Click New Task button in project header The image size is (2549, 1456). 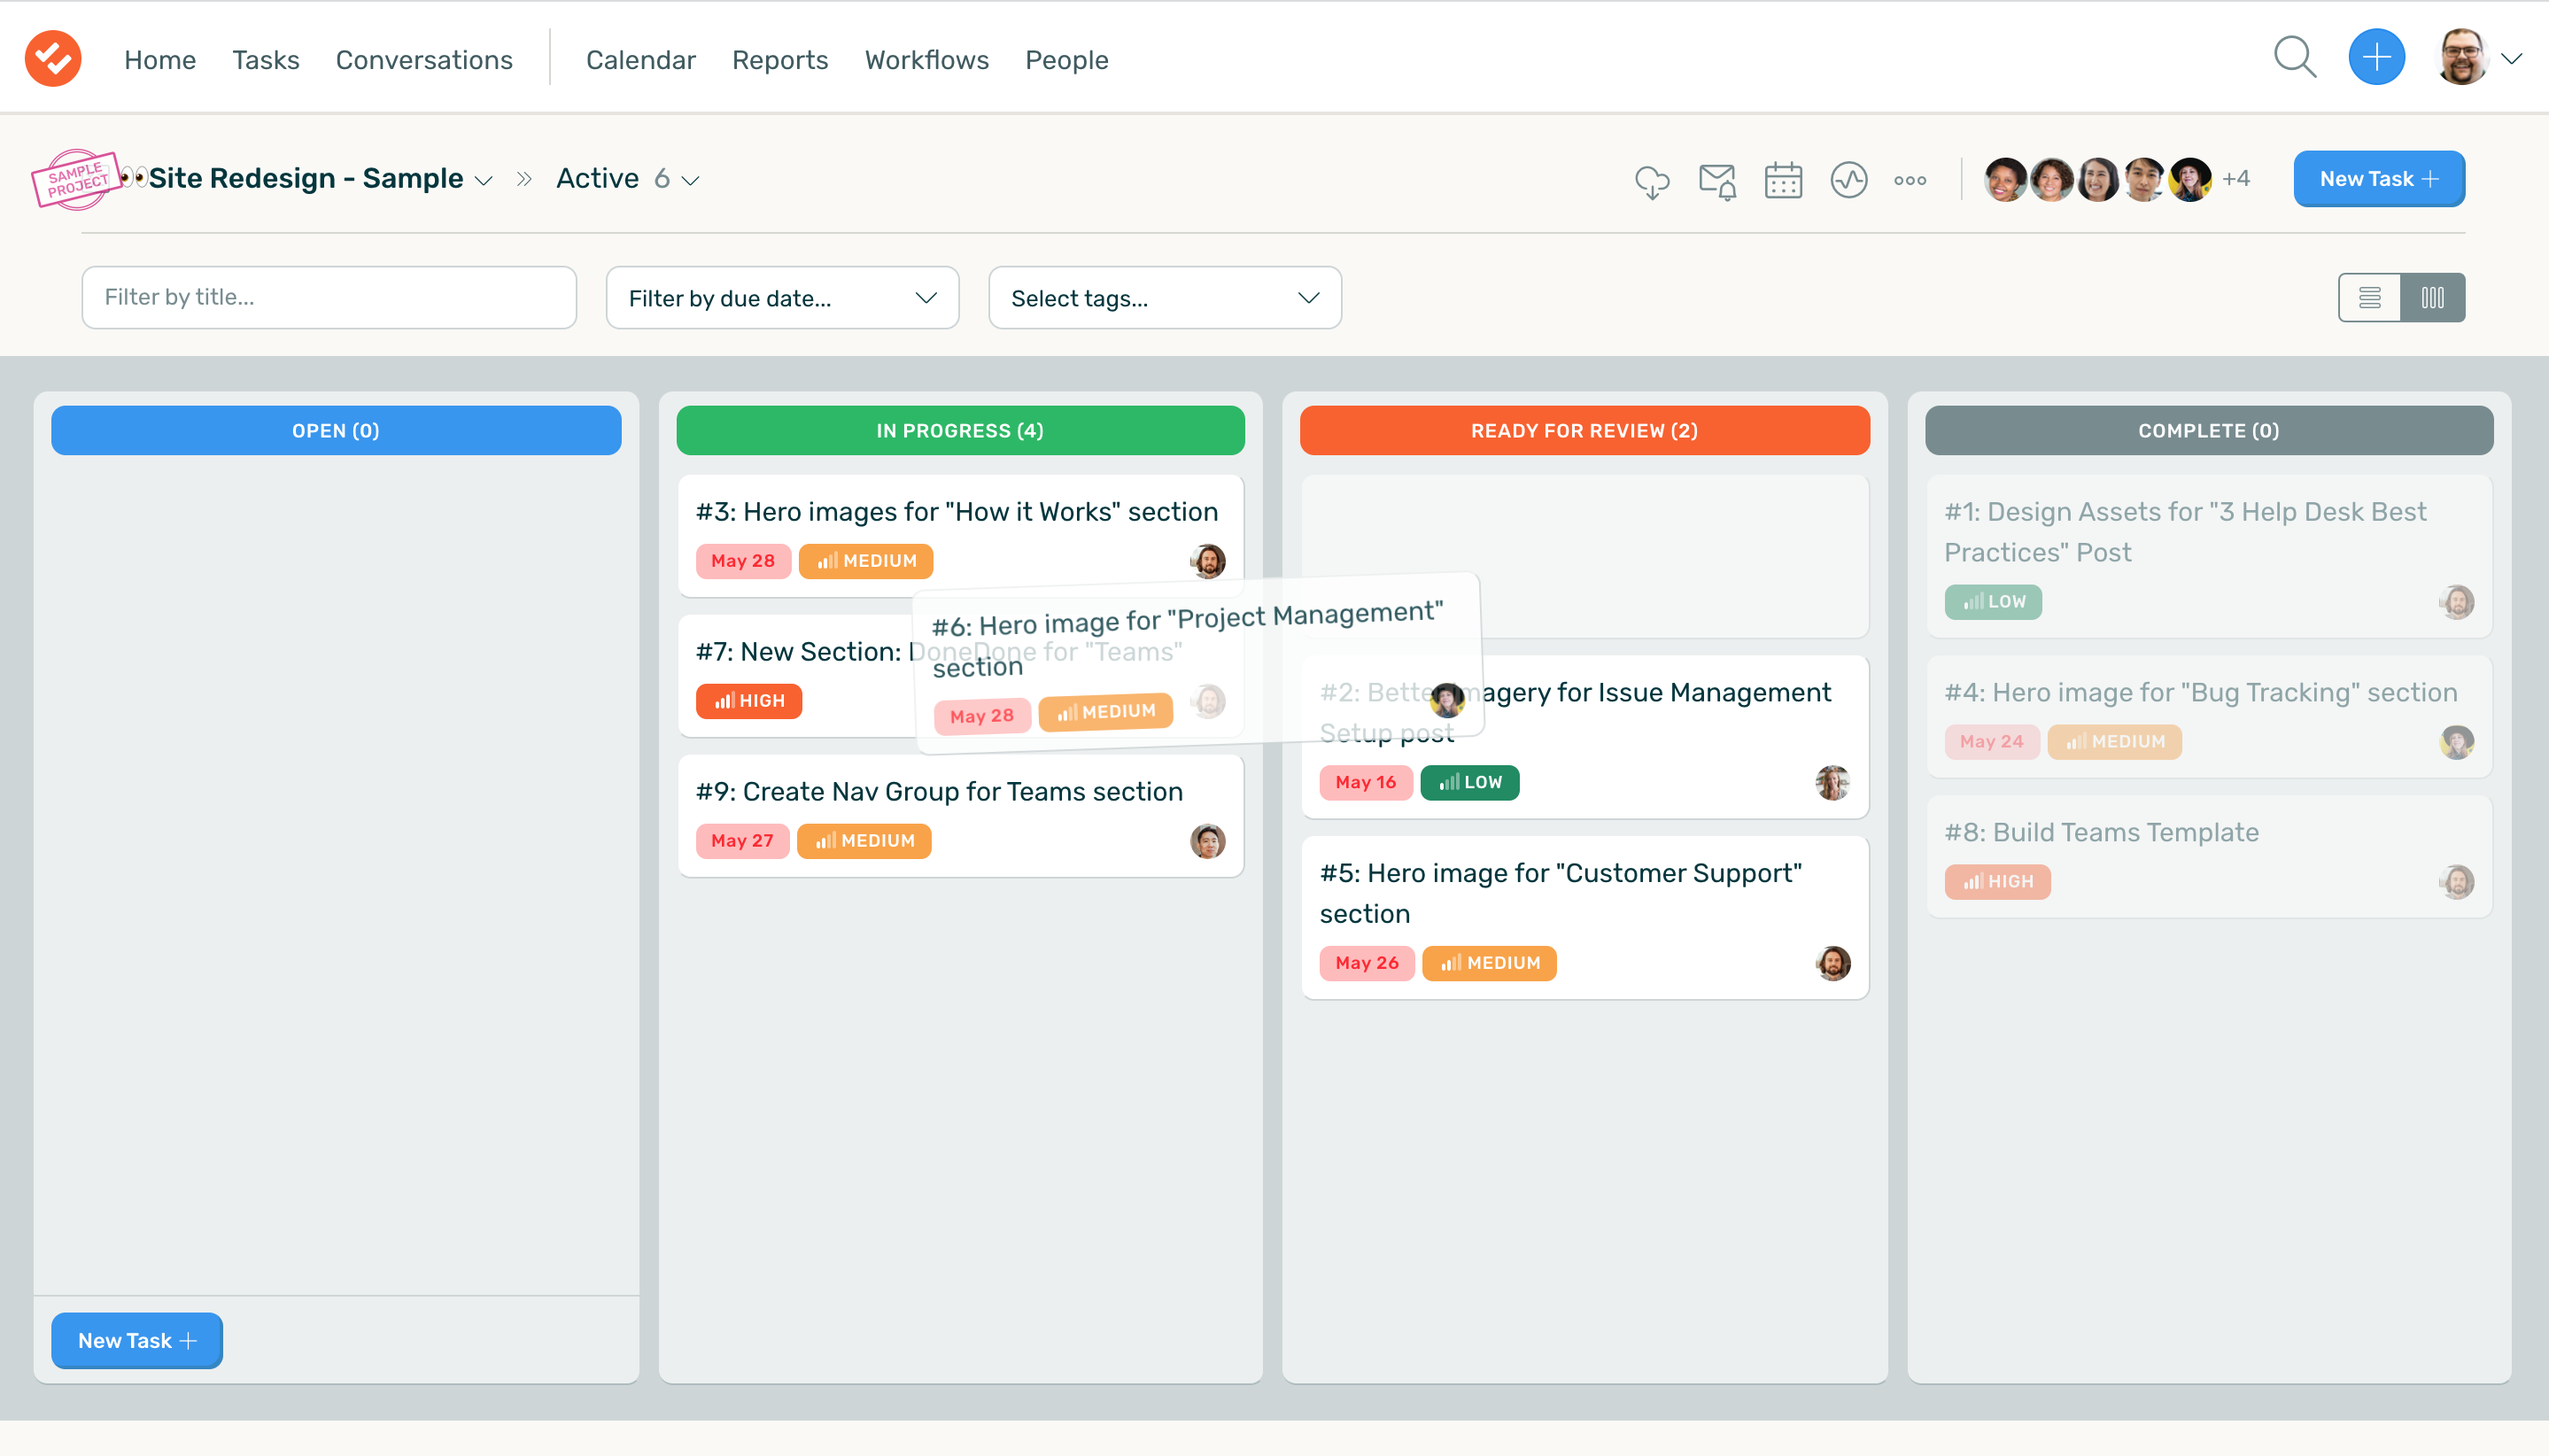[x=2378, y=179]
